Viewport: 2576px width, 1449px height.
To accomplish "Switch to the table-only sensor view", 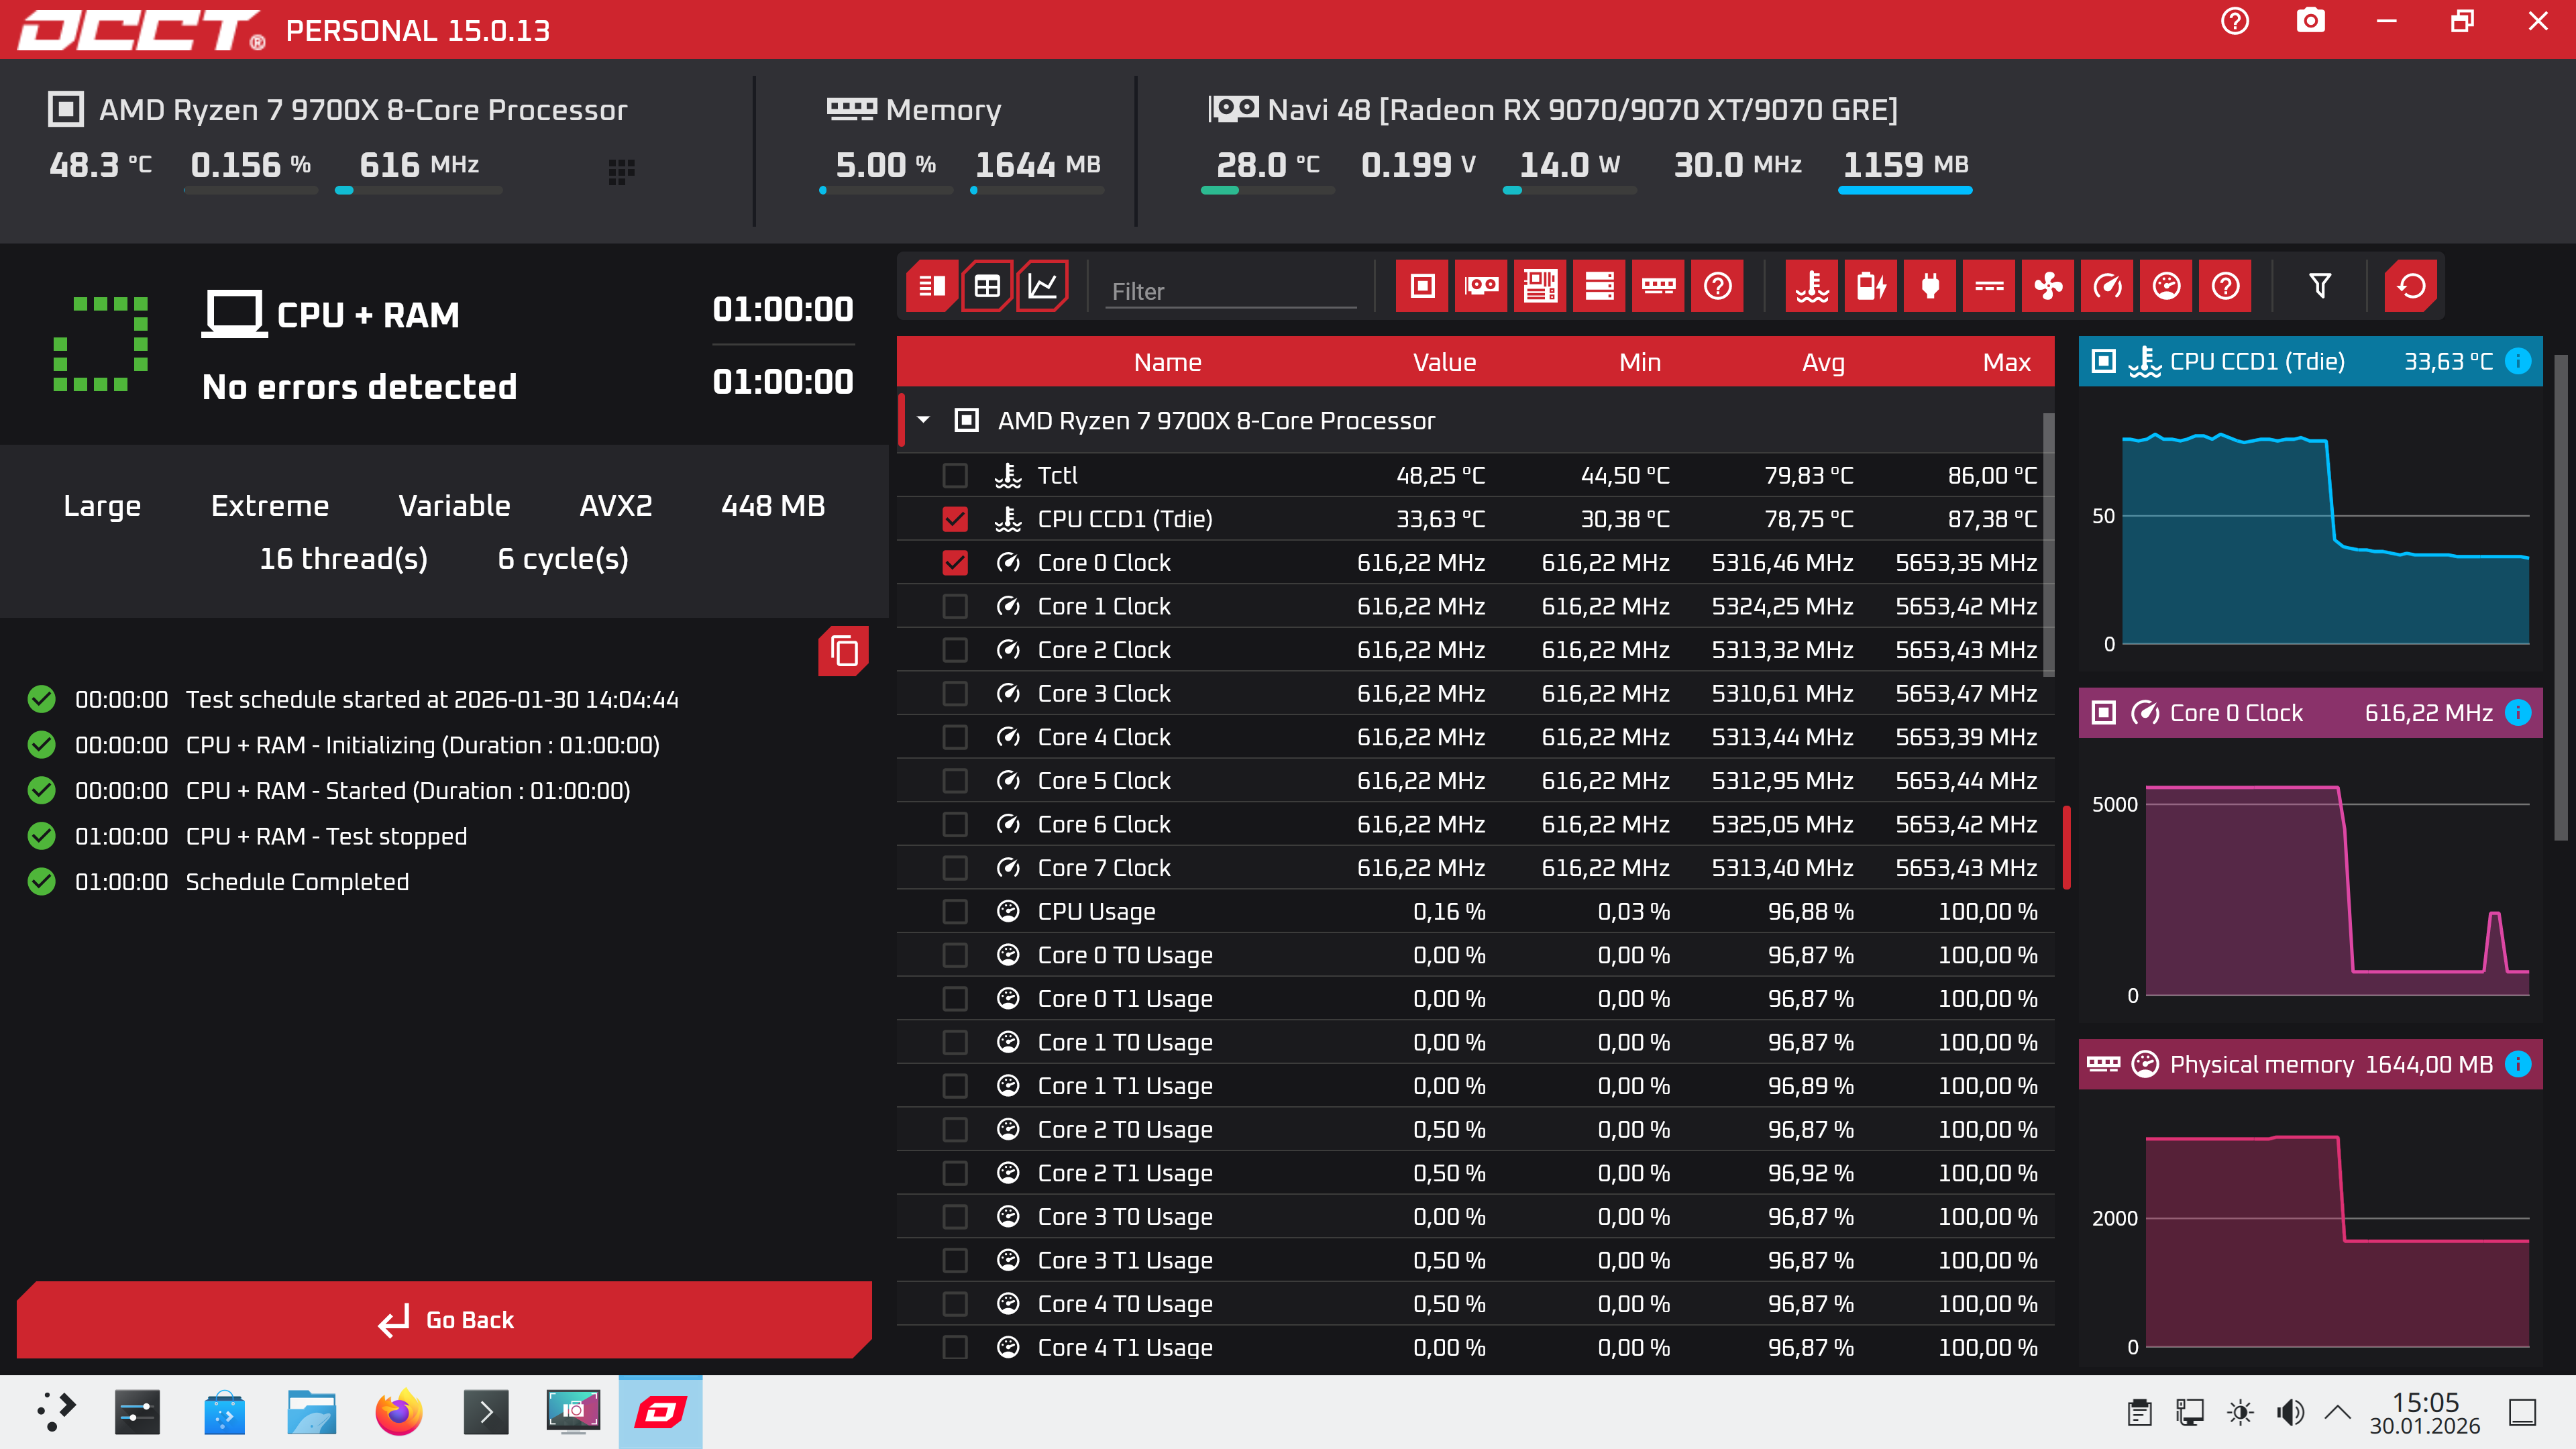I will point(987,287).
